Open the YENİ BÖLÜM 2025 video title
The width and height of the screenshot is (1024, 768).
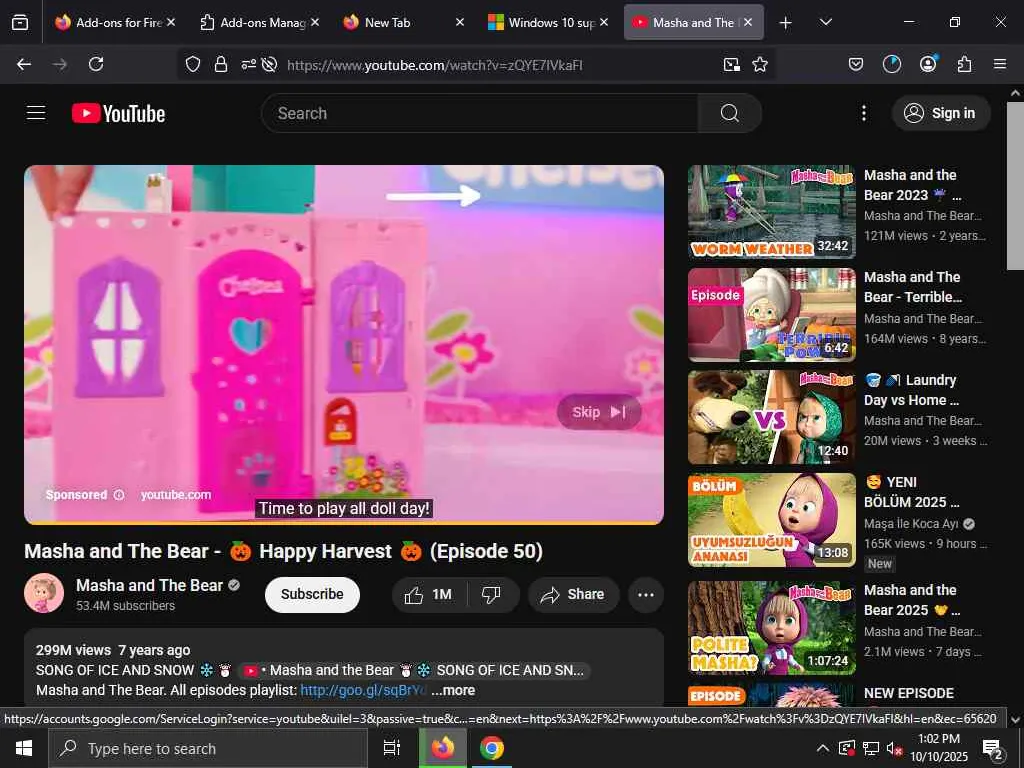pyautogui.click(x=912, y=492)
